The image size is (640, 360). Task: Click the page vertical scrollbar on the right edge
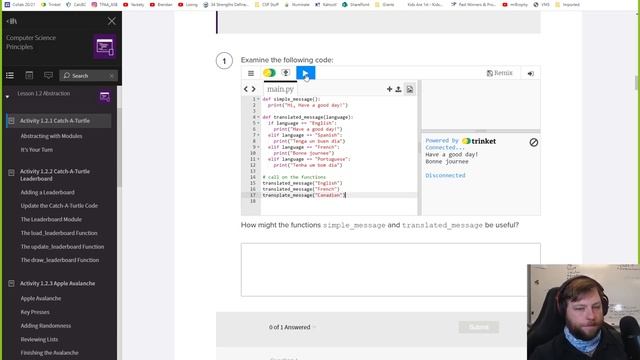(x=637, y=83)
